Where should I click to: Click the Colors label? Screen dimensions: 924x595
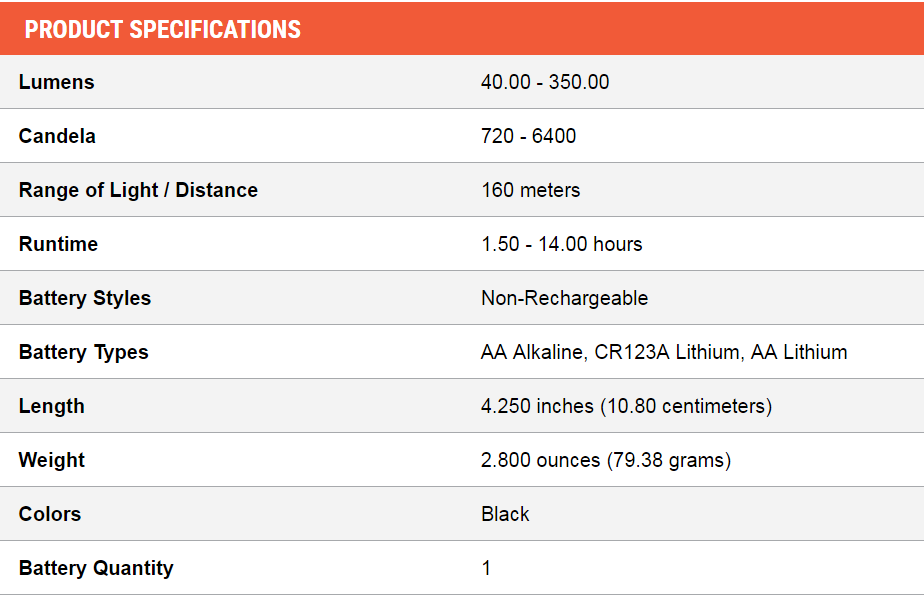[x=50, y=514]
